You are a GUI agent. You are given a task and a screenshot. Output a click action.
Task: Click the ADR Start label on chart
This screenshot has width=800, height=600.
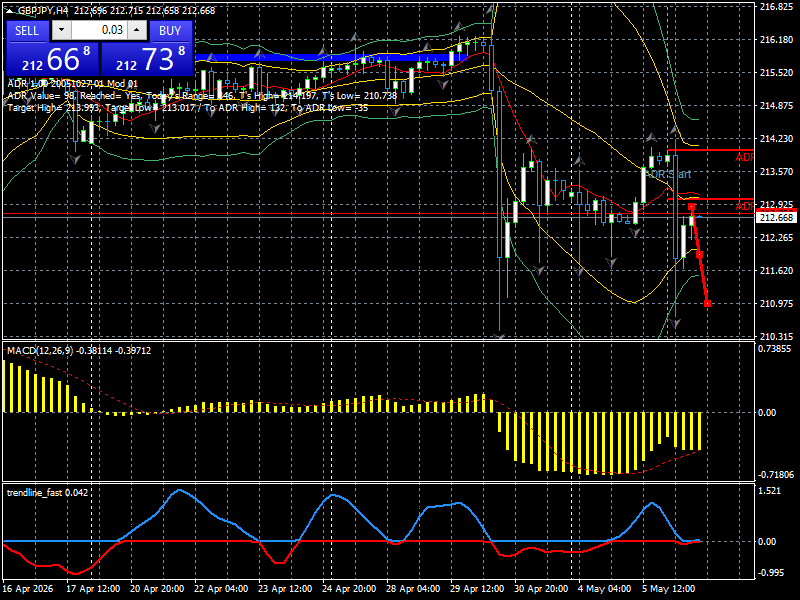click(x=668, y=174)
